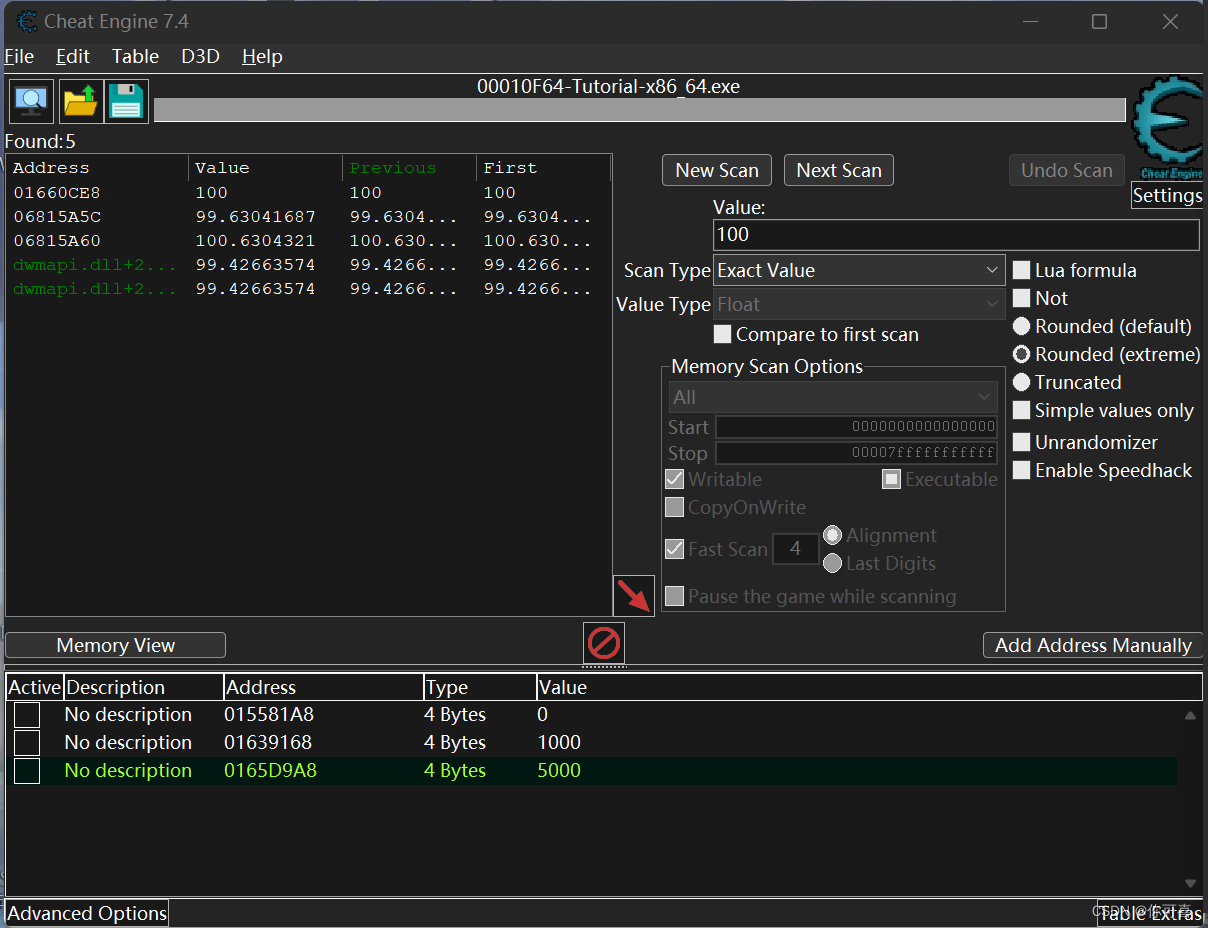Open Advanced Options
The image size is (1208, 928).
click(87, 913)
